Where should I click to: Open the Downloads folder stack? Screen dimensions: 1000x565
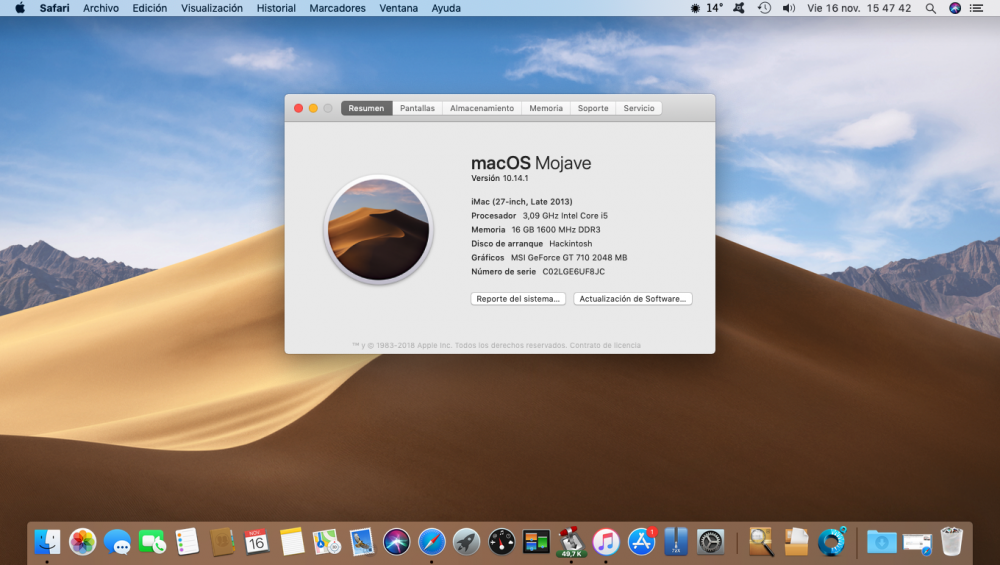coord(881,542)
